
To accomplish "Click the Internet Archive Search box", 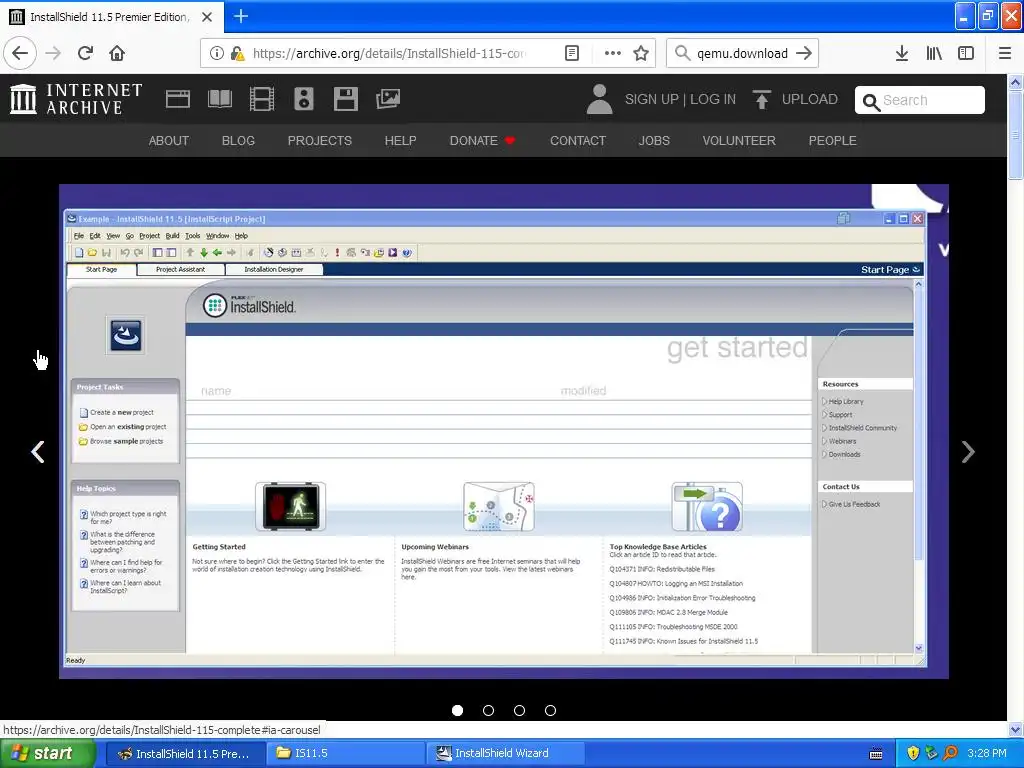I will (920, 100).
